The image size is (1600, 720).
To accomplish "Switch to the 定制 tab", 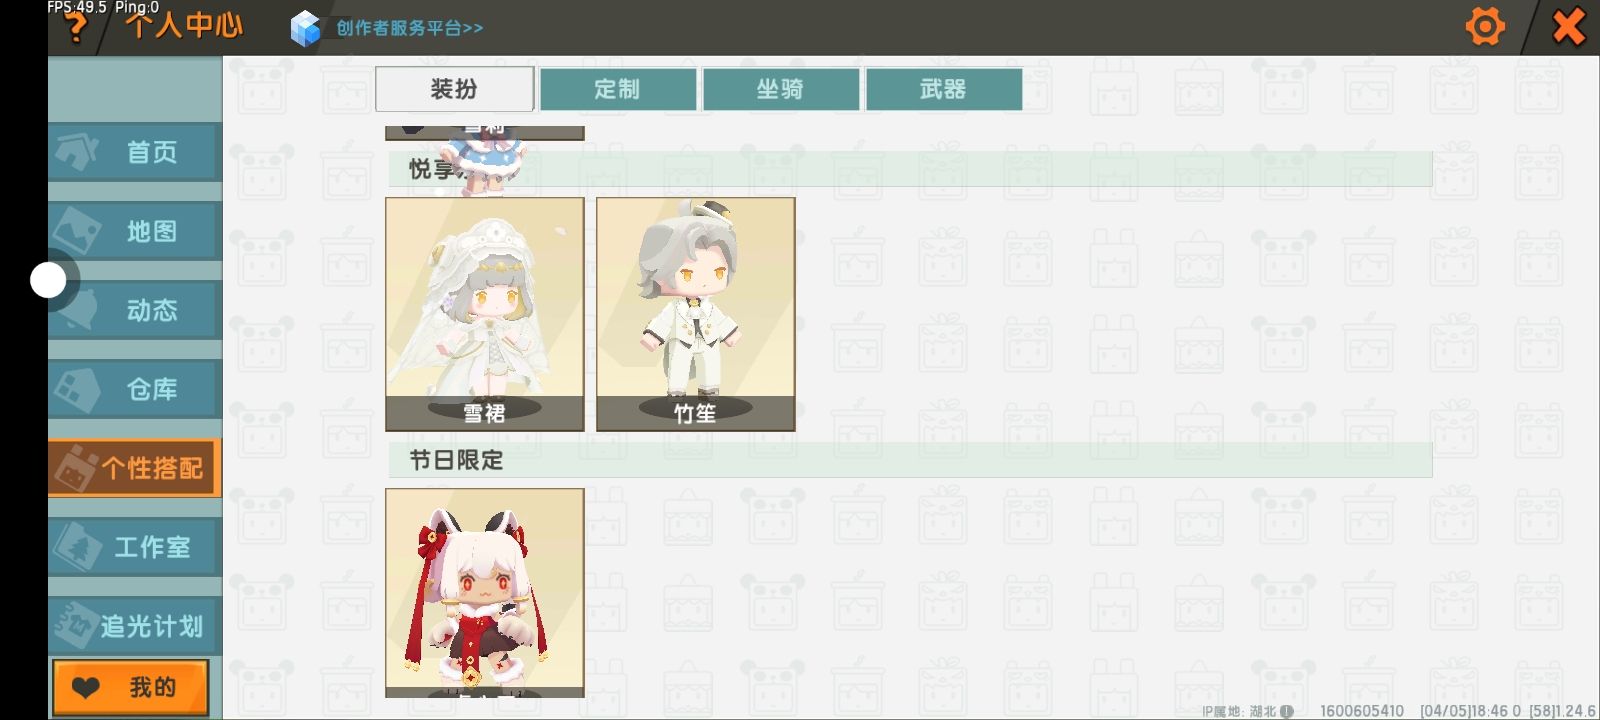I will coord(617,89).
